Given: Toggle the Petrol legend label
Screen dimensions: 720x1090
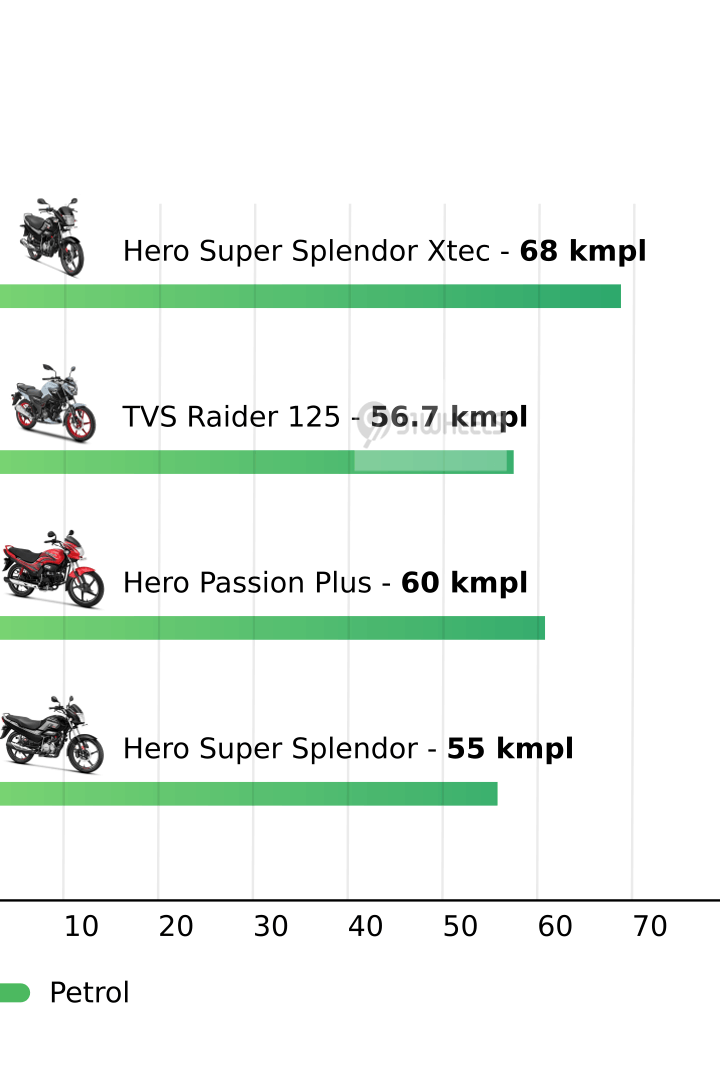Looking at the screenshot, I should coord(89,993).
